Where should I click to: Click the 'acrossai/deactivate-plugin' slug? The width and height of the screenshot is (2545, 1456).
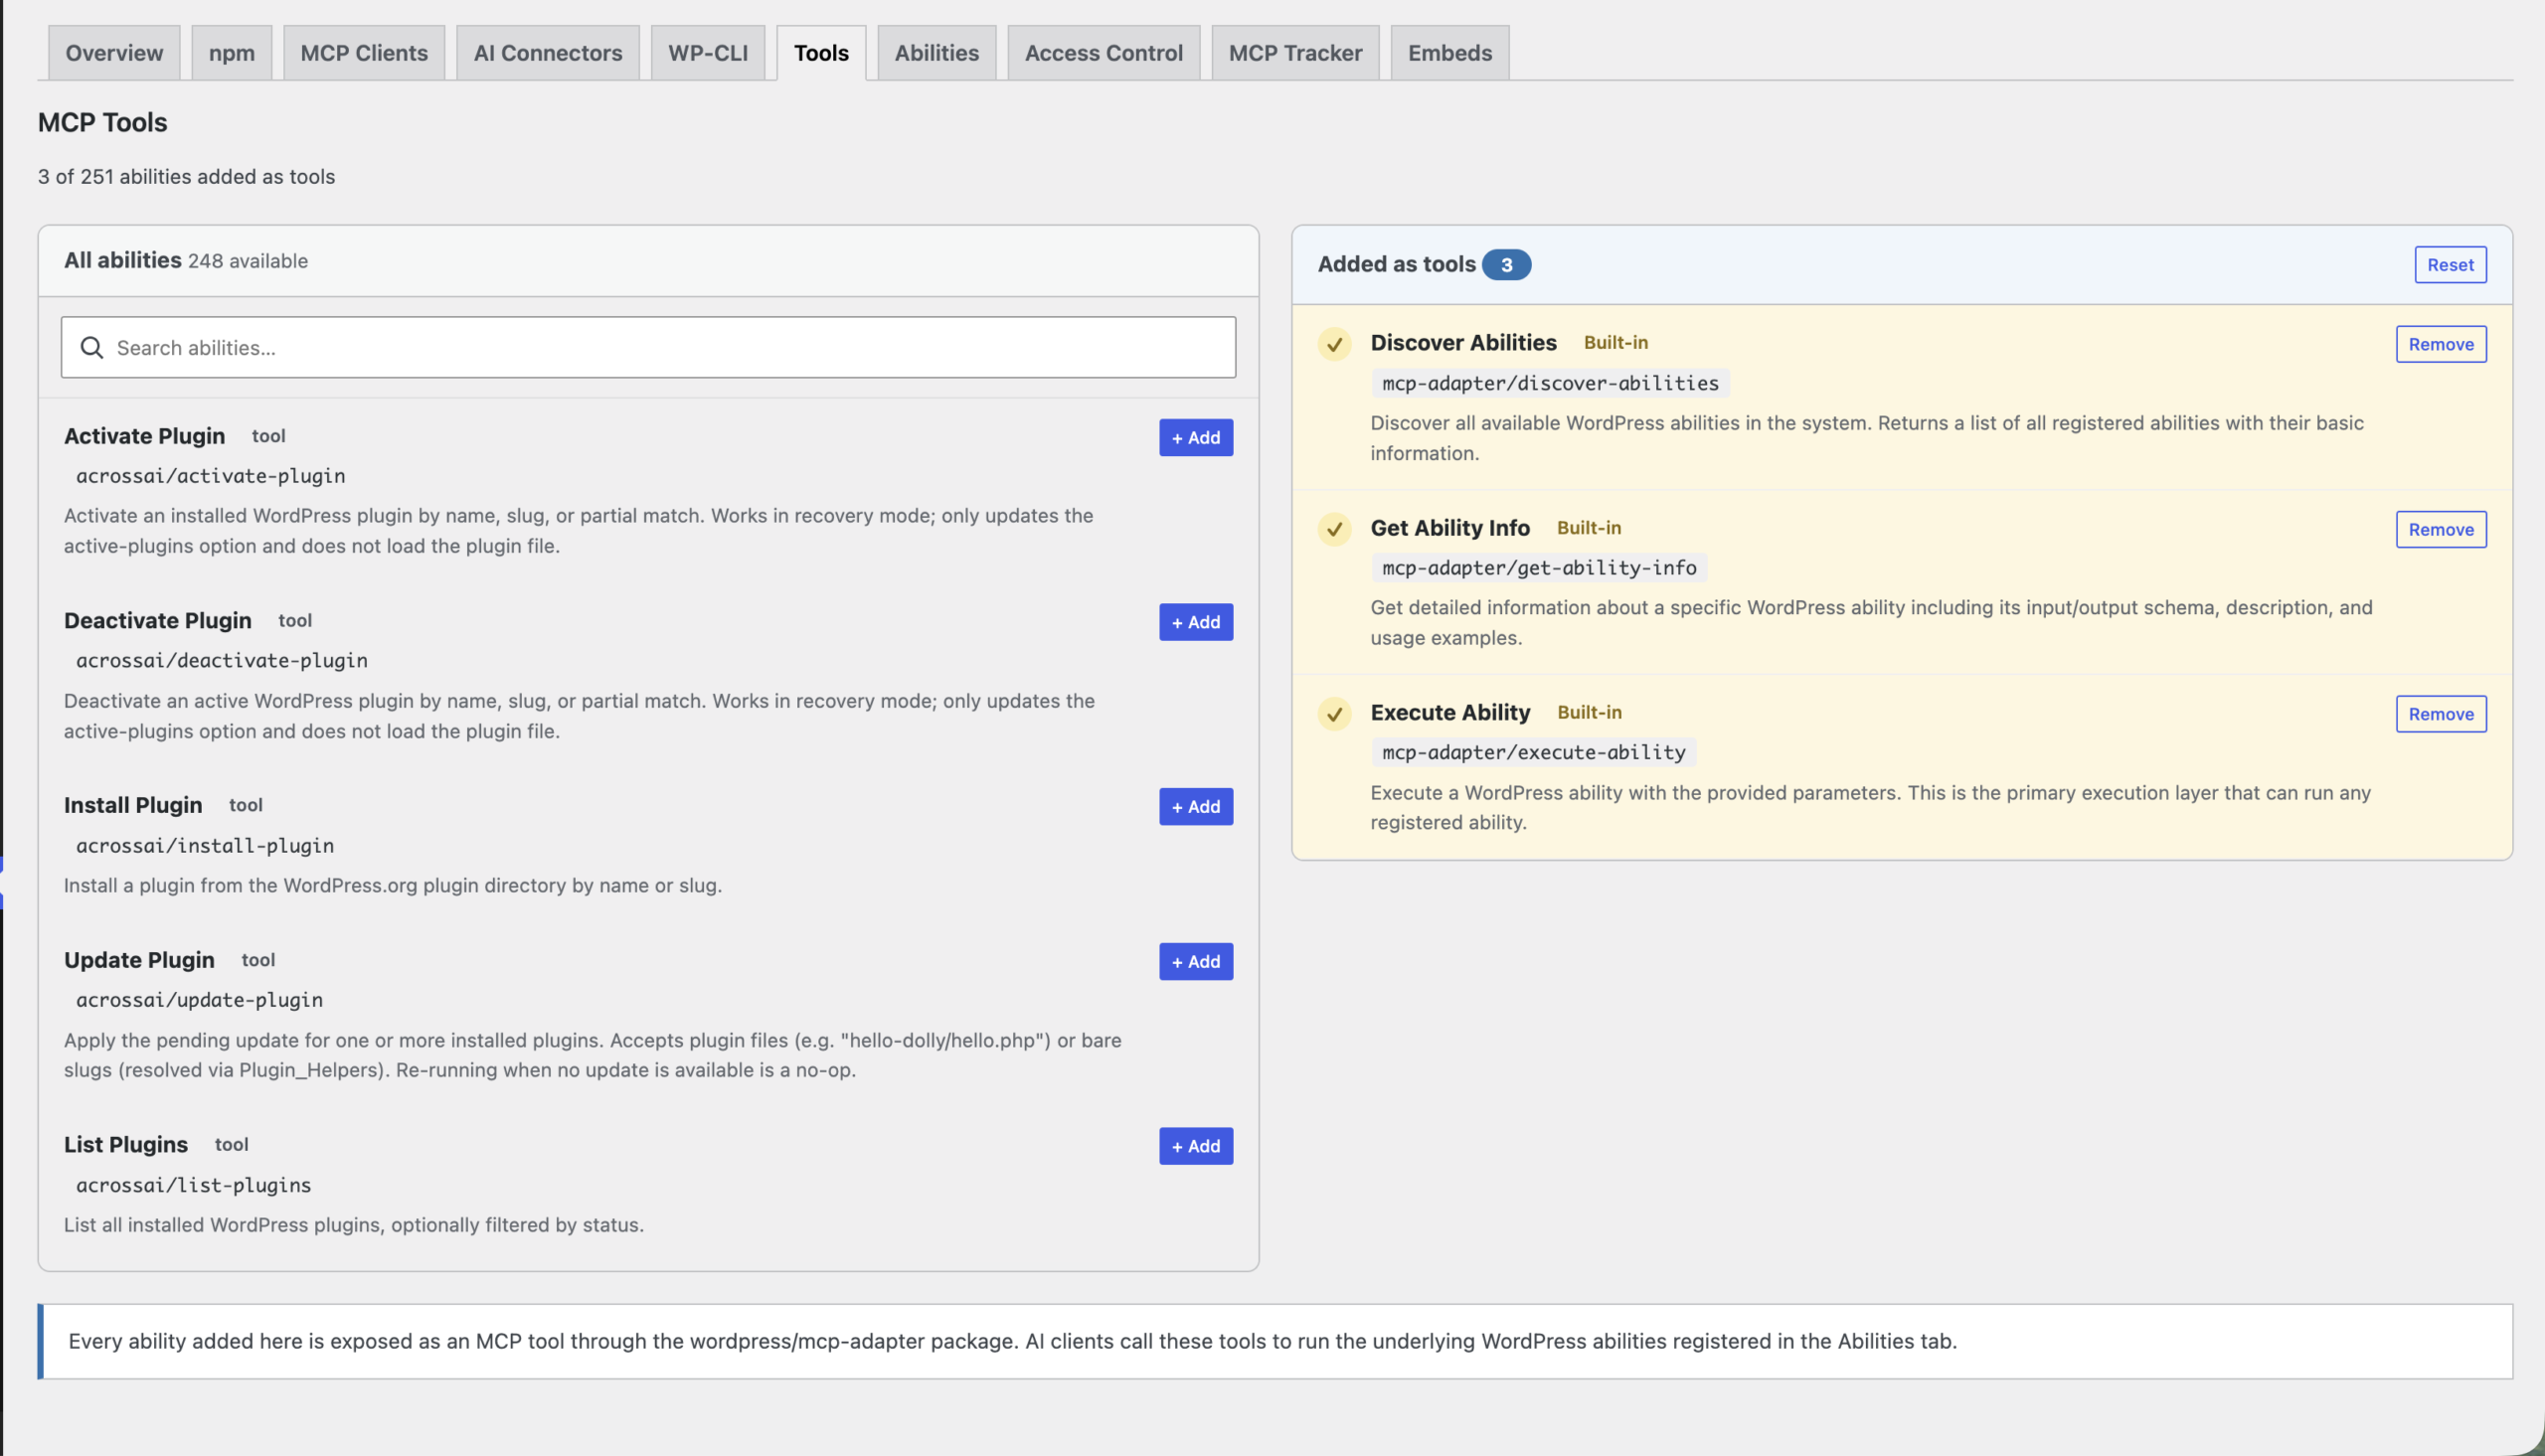(x=221, y=661)
